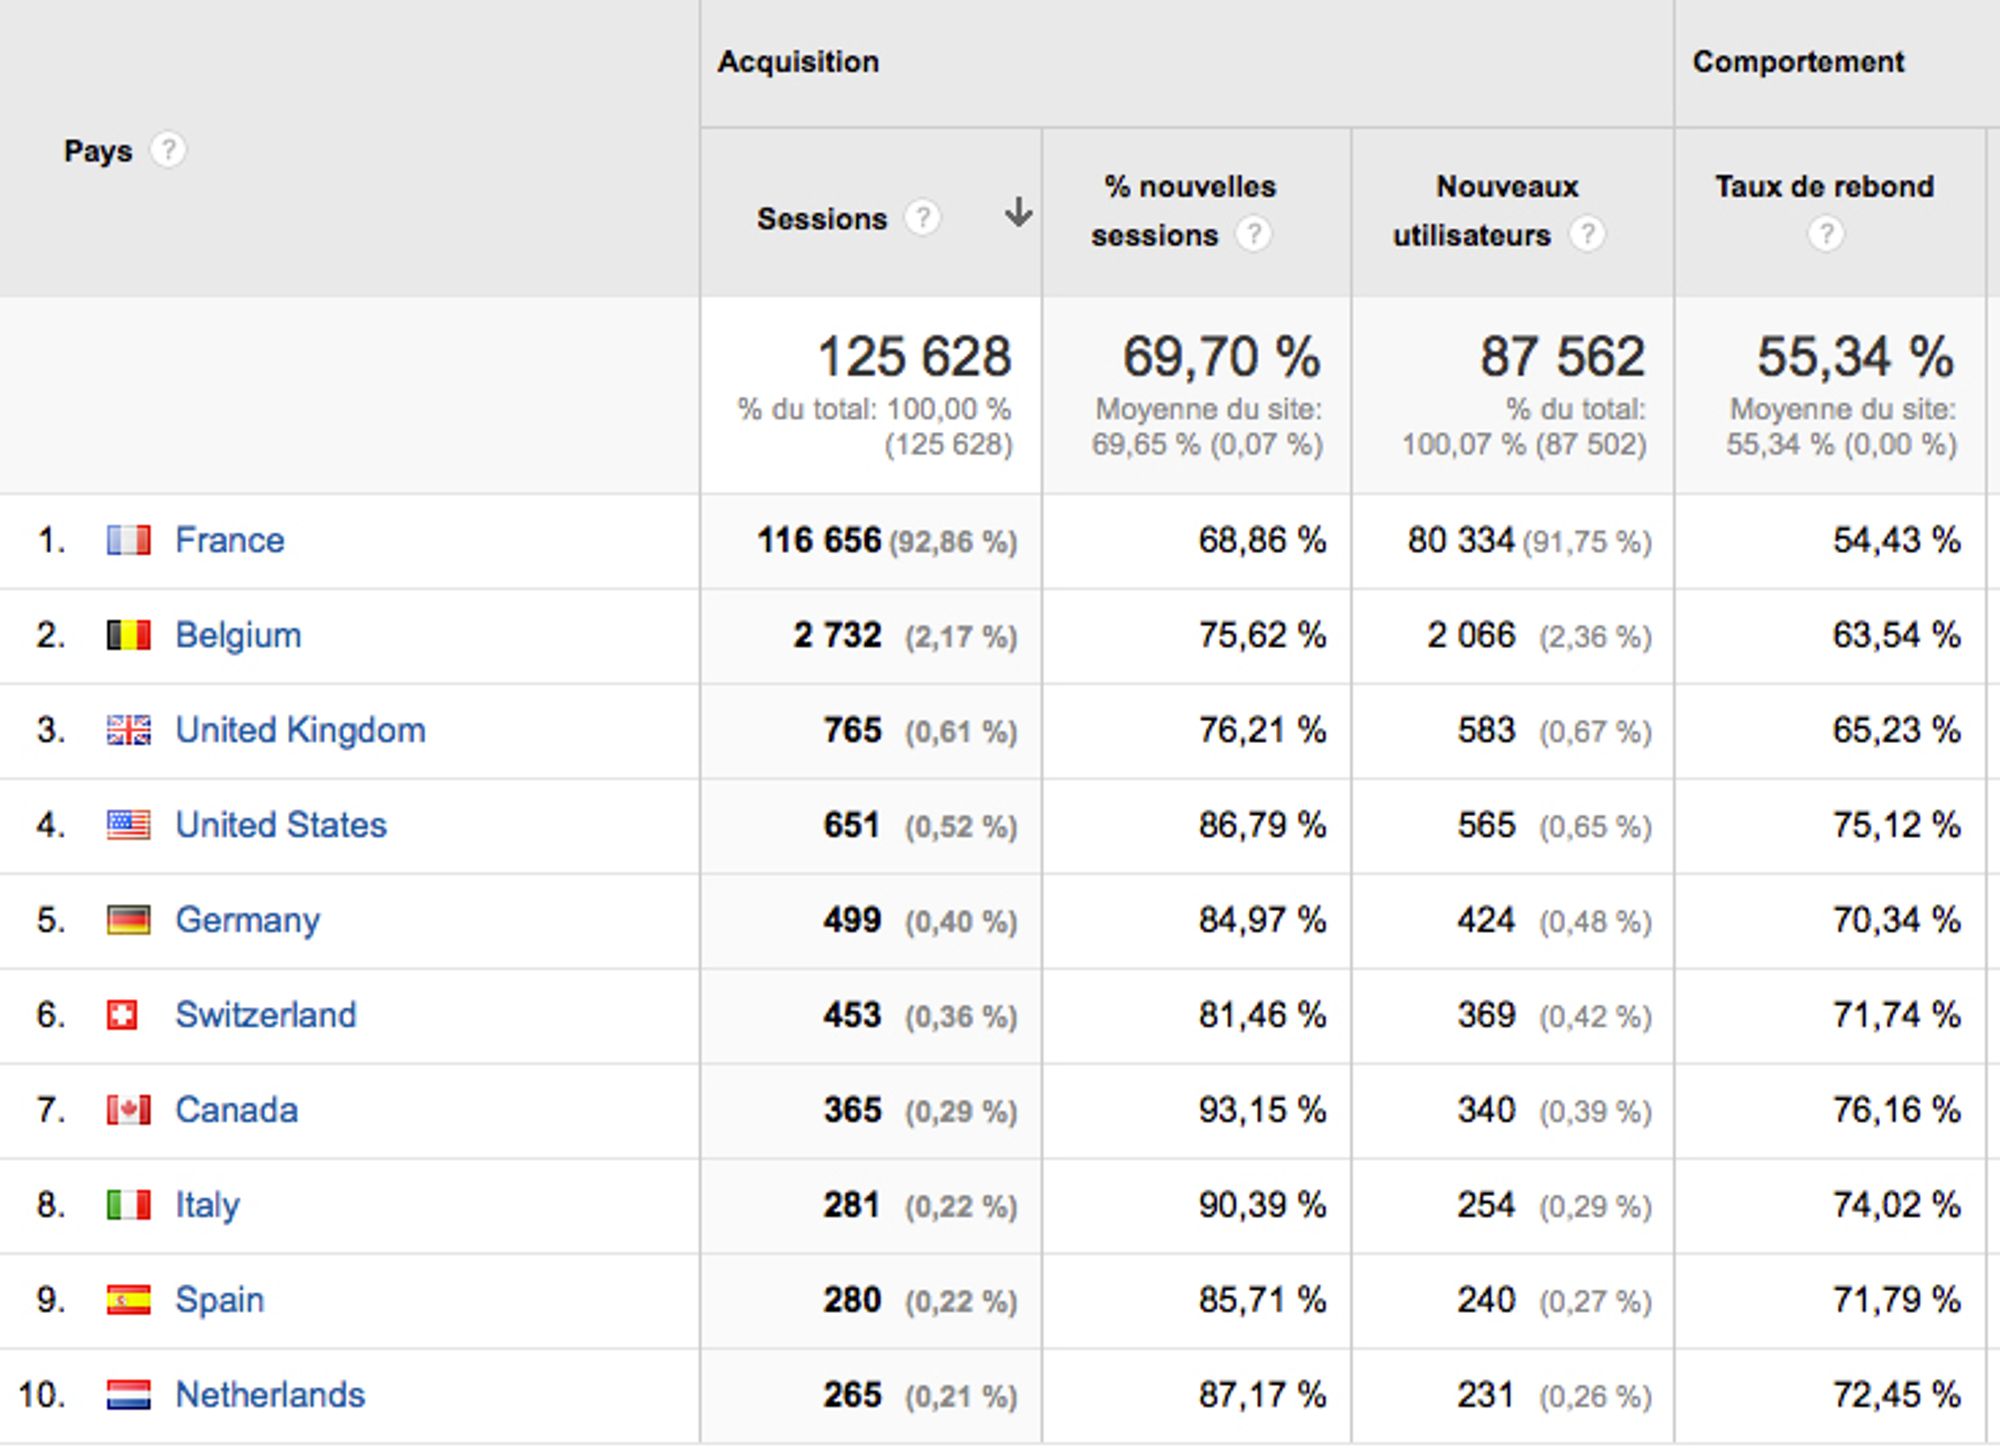Open the Belgium country link
Screen dimensions: 2000x1449
(x=238, y=636)
